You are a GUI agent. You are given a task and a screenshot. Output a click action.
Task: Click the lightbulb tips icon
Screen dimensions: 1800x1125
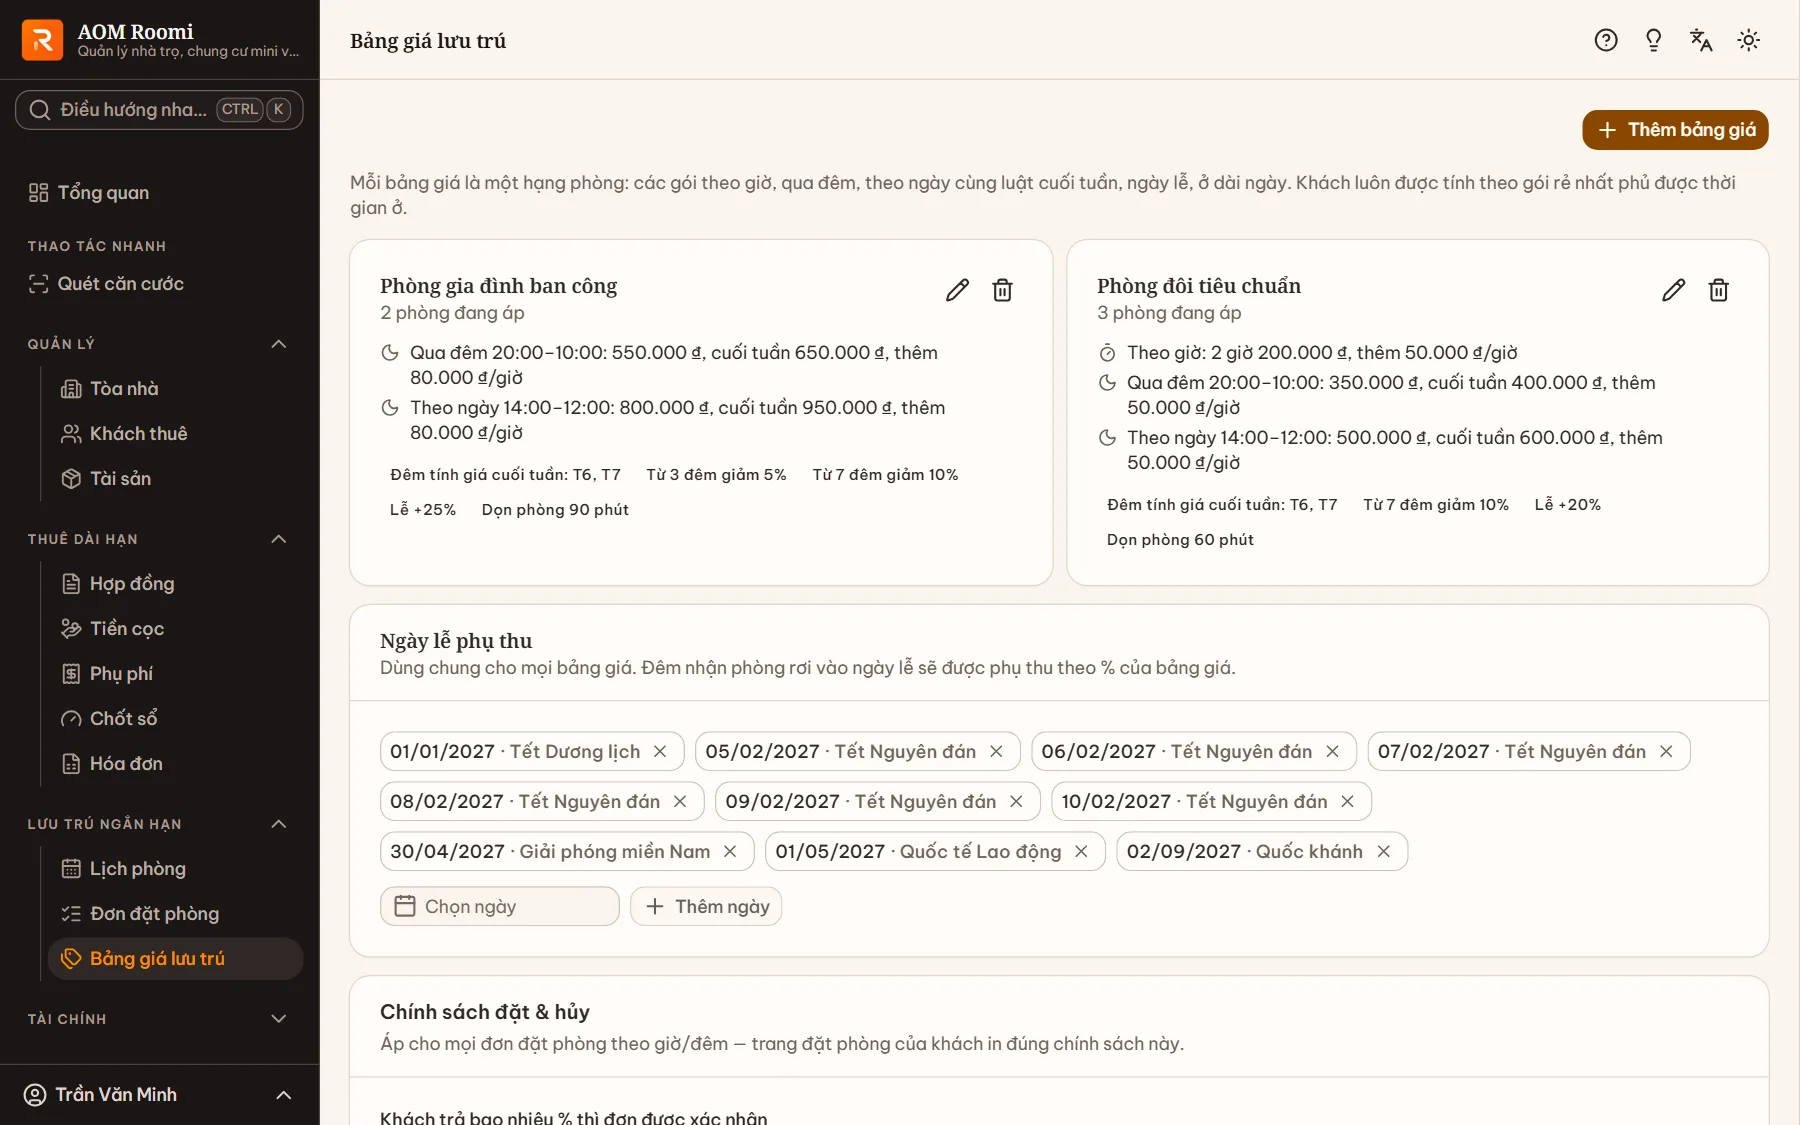pos(1653,40)
